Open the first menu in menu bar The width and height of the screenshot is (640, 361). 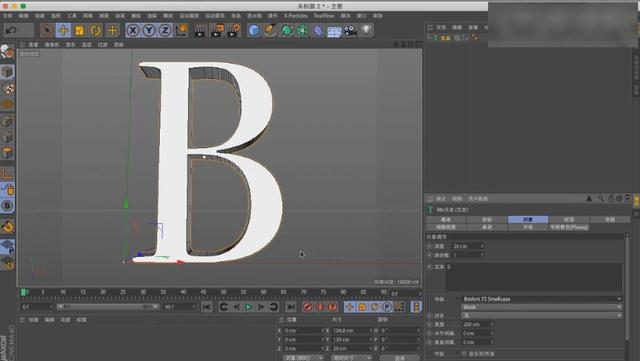[8, 16]
